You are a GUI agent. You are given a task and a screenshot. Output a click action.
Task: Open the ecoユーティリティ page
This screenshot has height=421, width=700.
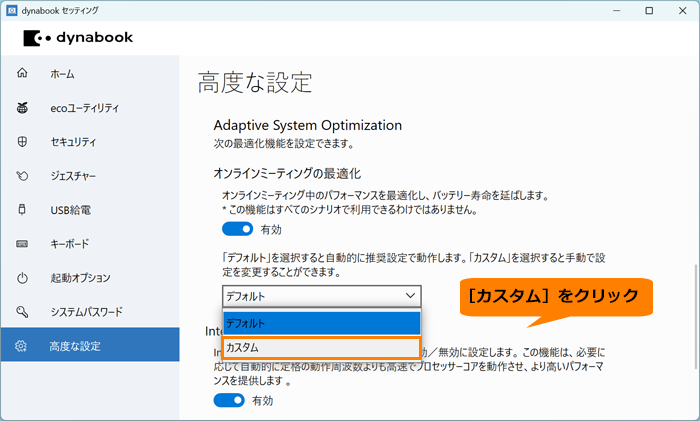click(x=90, y=108)
